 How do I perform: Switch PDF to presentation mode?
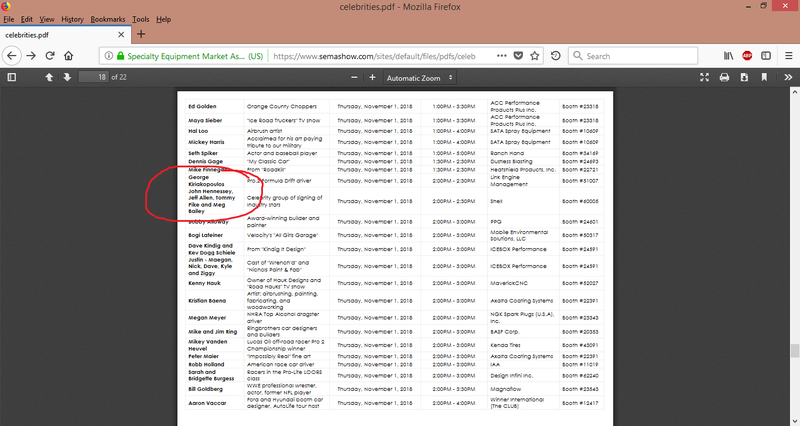[x=705, y=77]
